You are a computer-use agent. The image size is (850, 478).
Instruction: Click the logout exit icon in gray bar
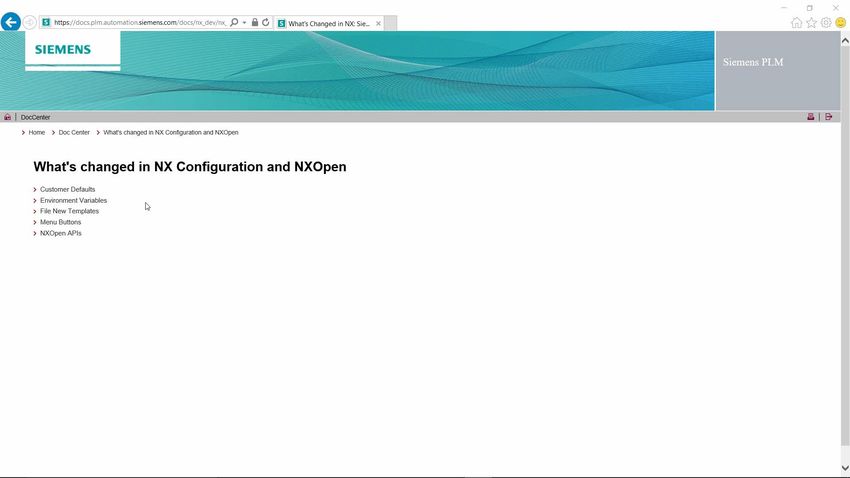[829, 117]
